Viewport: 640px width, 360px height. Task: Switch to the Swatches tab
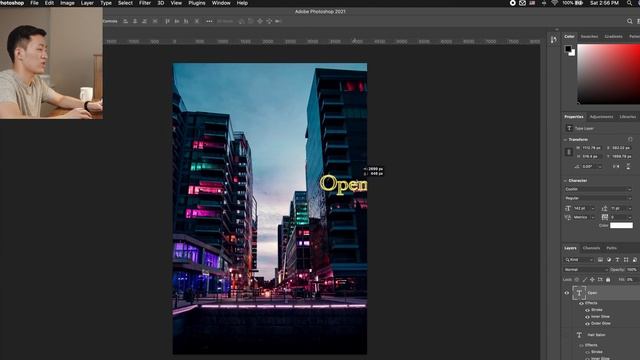[589, 37]
